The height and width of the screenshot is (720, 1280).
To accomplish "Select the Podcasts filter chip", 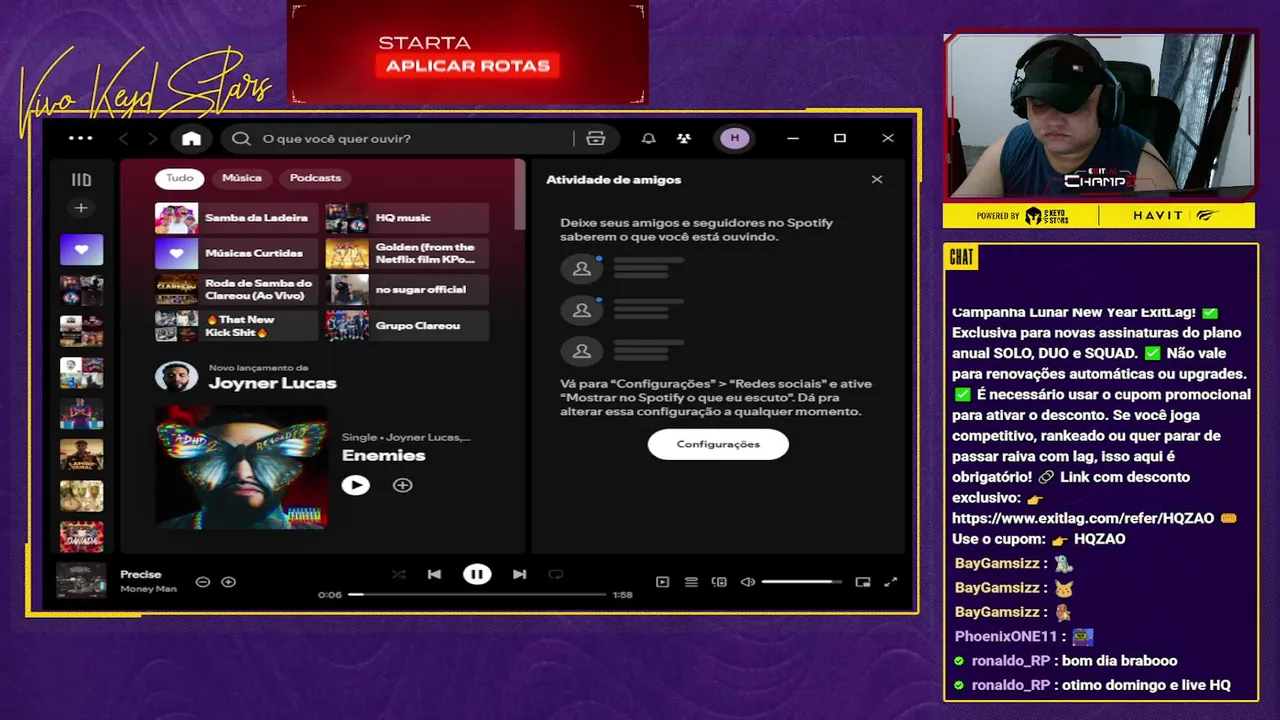I will click(x=315, y=178).
